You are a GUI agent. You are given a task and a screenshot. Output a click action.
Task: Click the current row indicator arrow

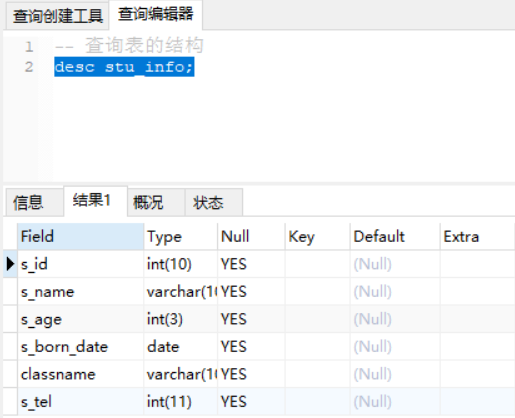click(10, 264)
